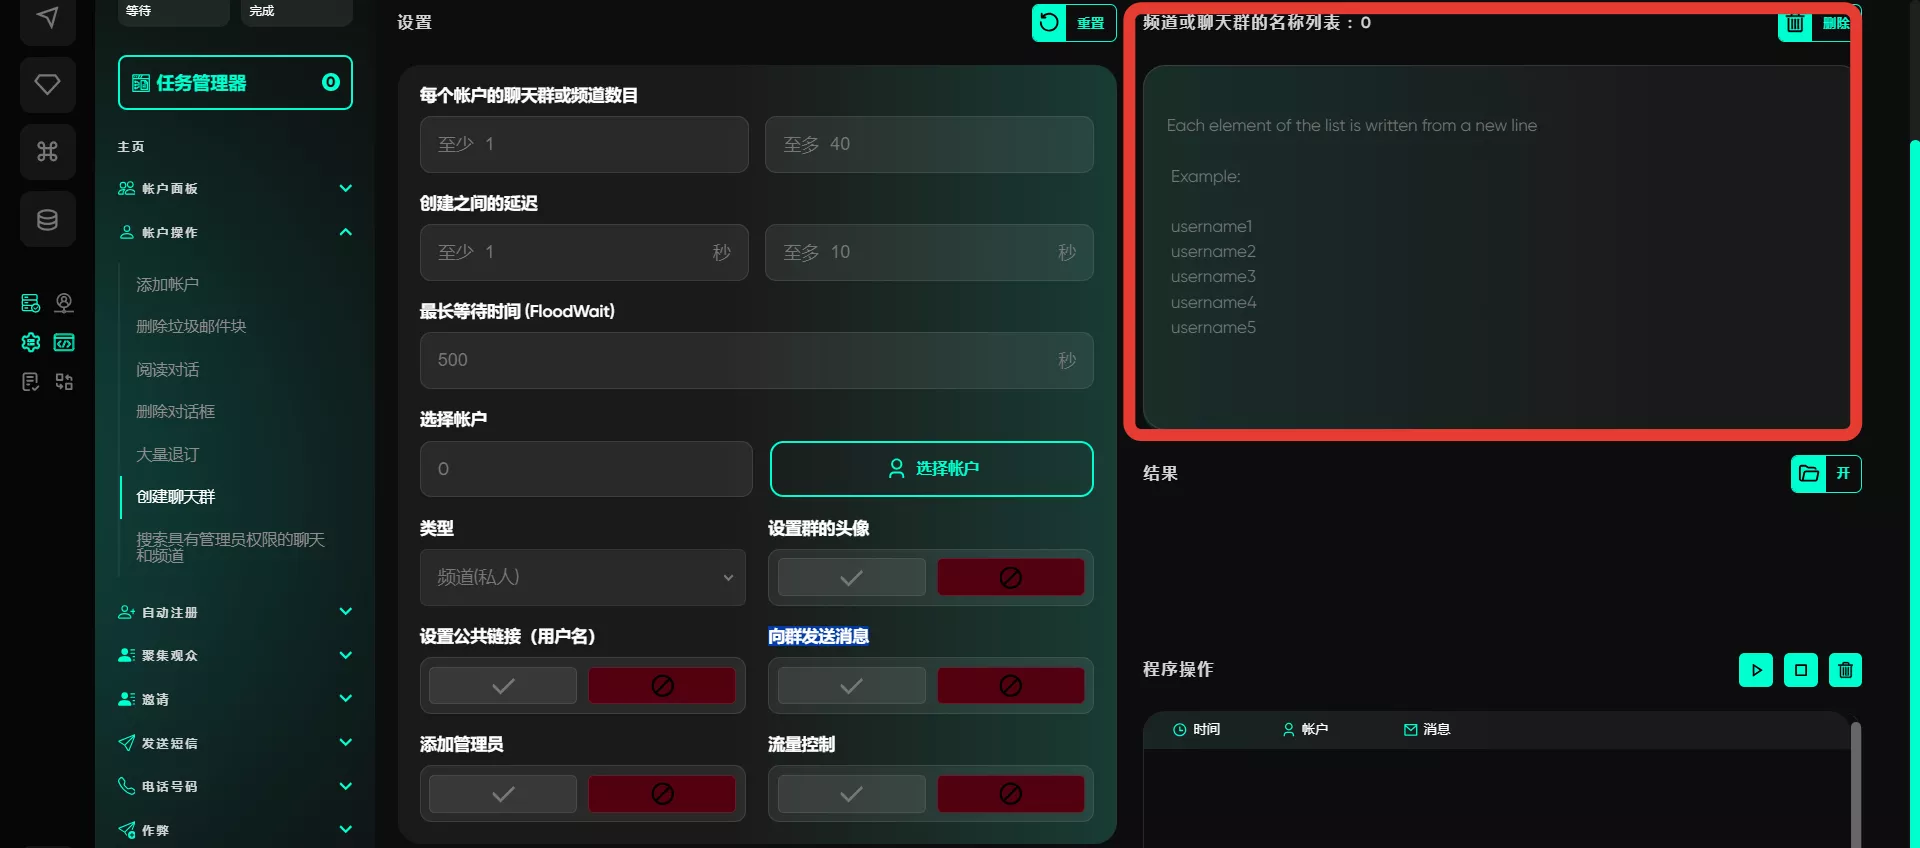The width and height of the screenshot is (1920, 848).
Task: Click the minimum creation delay field
Action: (584, 252)
